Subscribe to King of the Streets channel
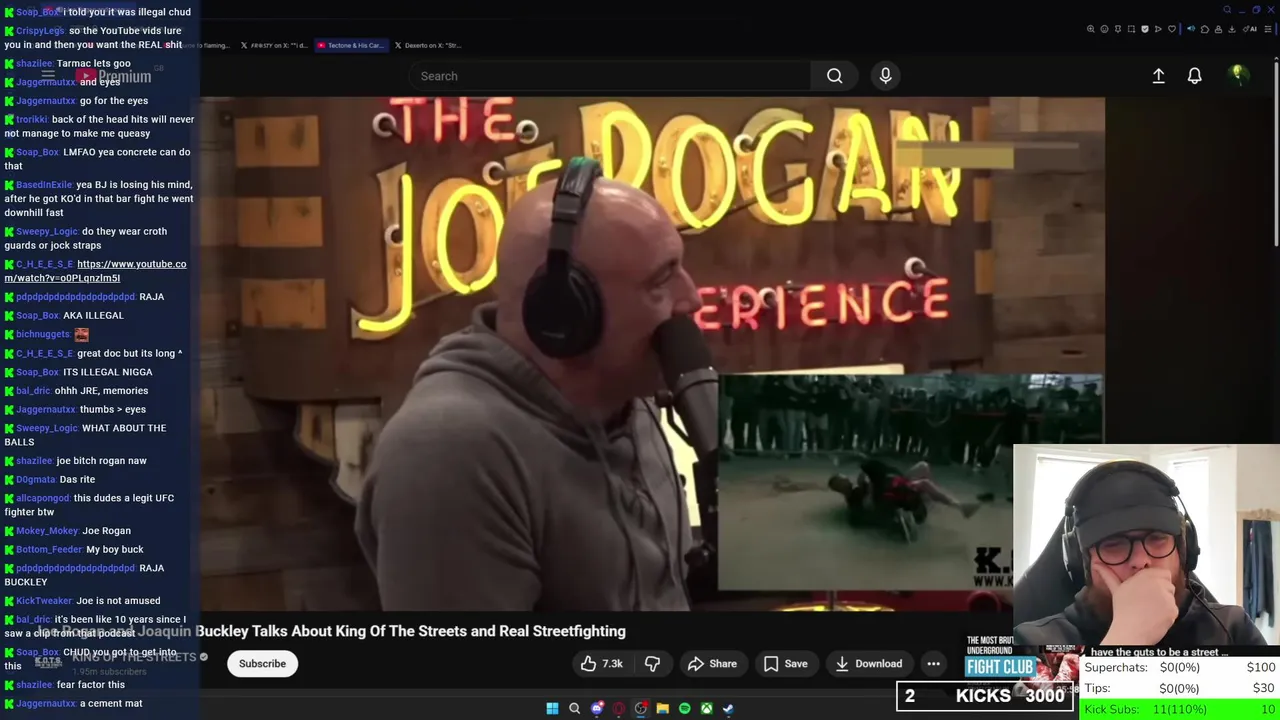Image resolution: width=1280 pixels, height=720 pixels. tap(262, 664)
